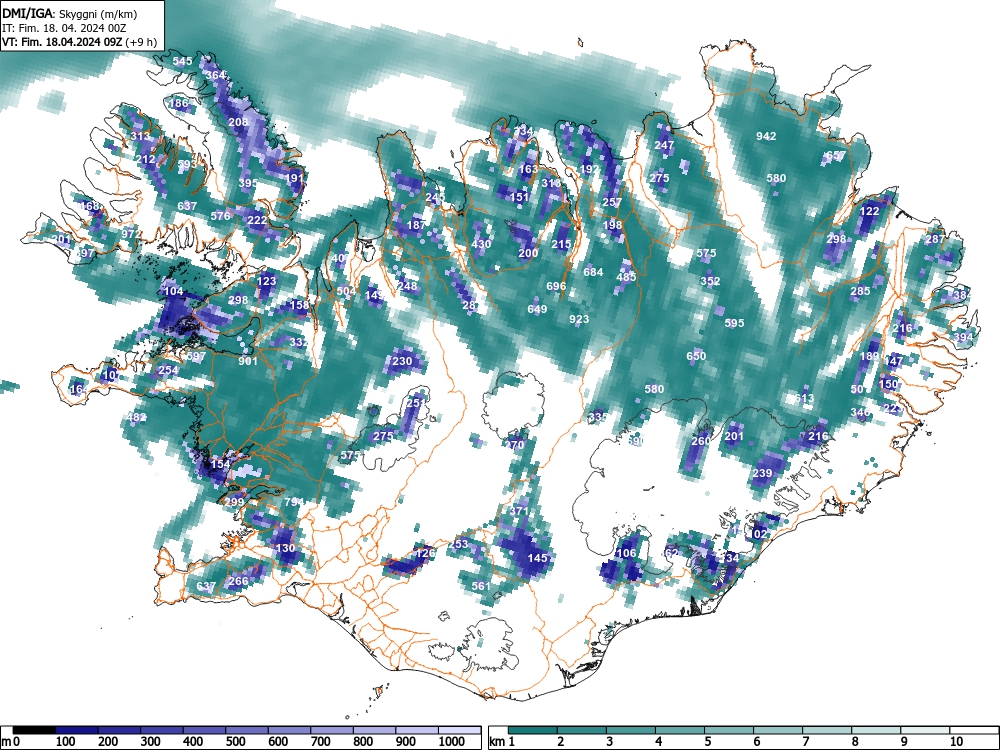Click the 1000 tick label on the metre legend
The image size is (1000, 750).
click(x=452, y=742)
